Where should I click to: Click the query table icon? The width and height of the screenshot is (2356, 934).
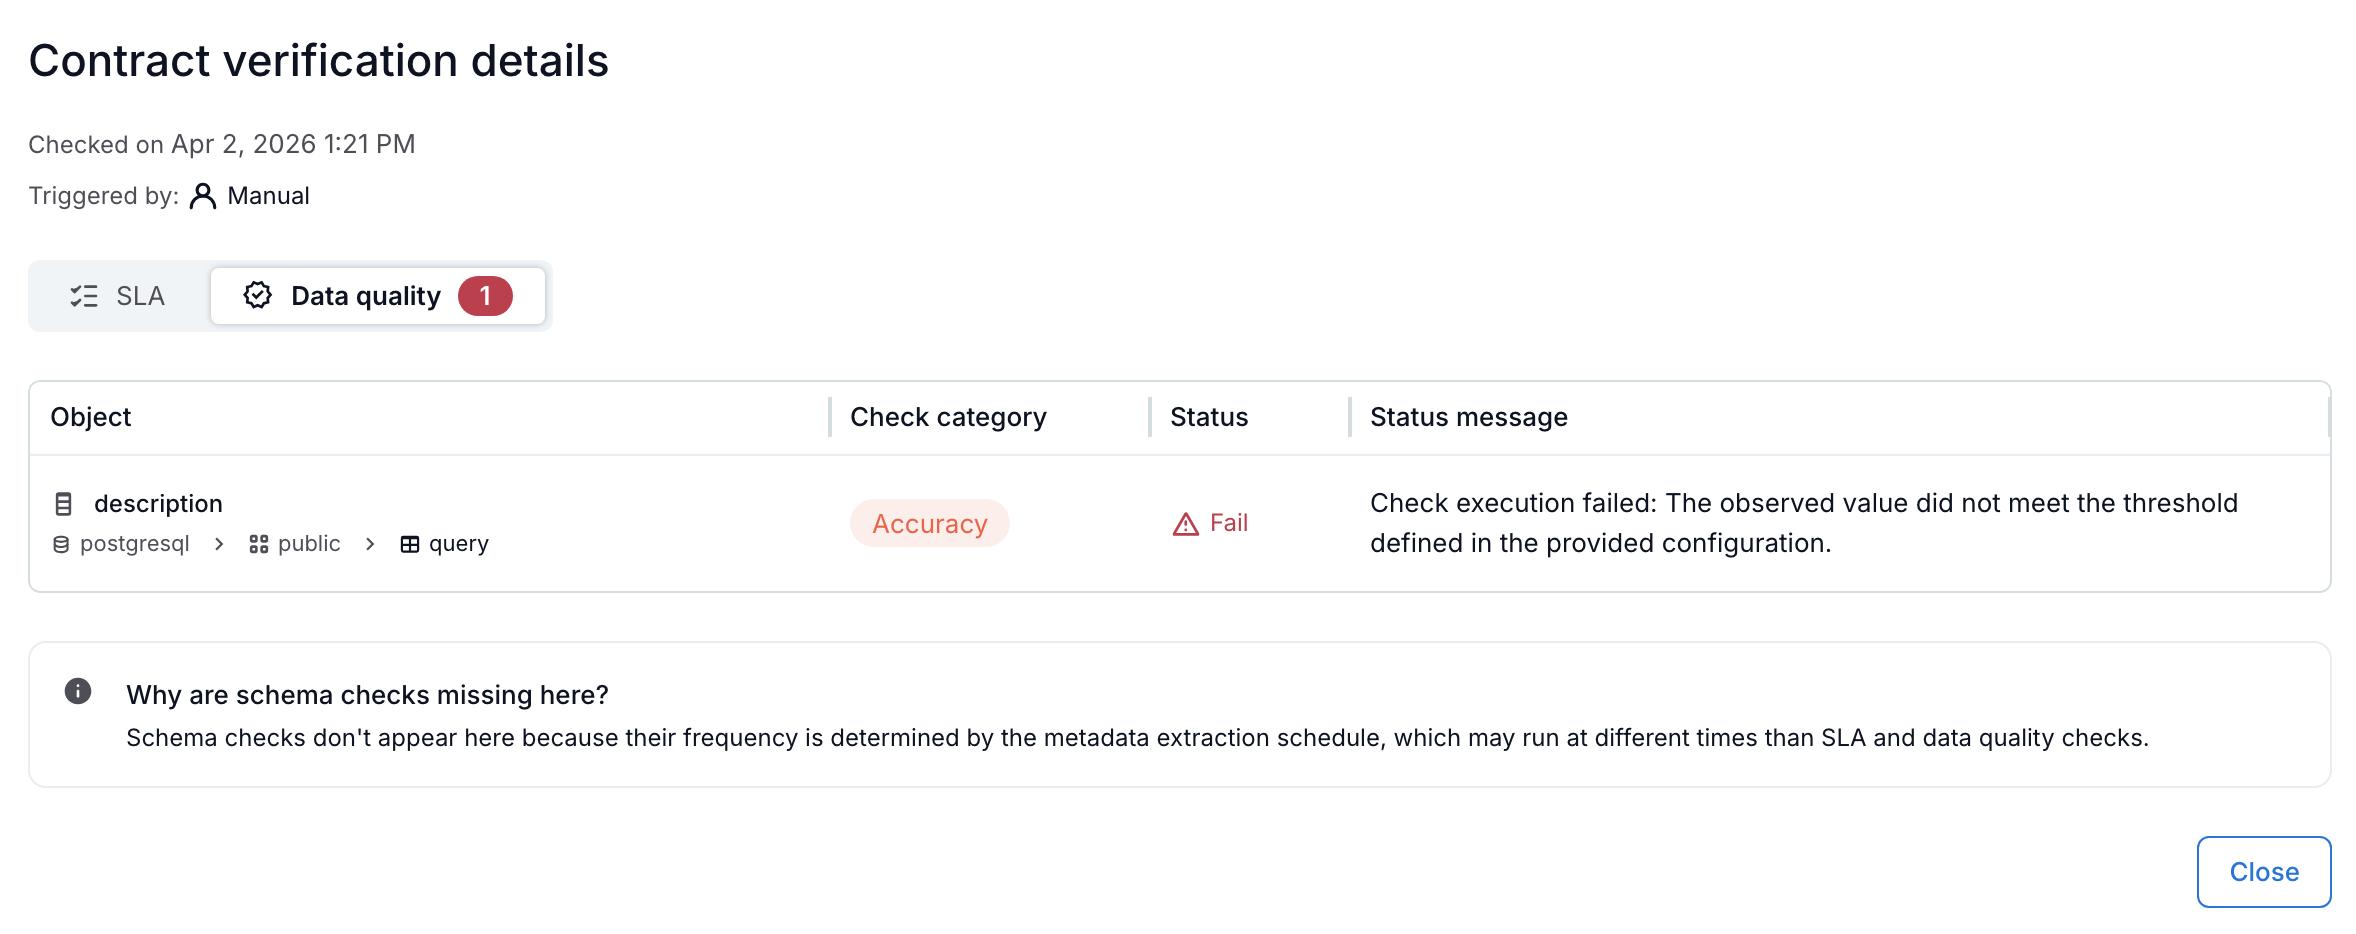point(410,544)
